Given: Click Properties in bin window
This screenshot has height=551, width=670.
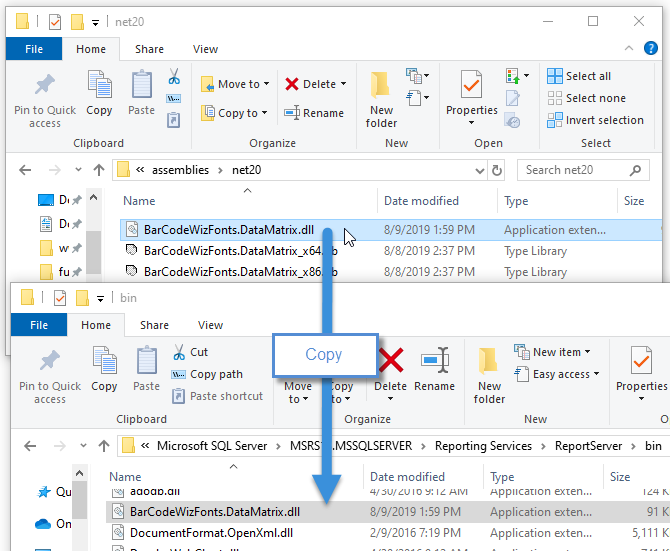Looking at the screenshot, I should click(641, 374).
